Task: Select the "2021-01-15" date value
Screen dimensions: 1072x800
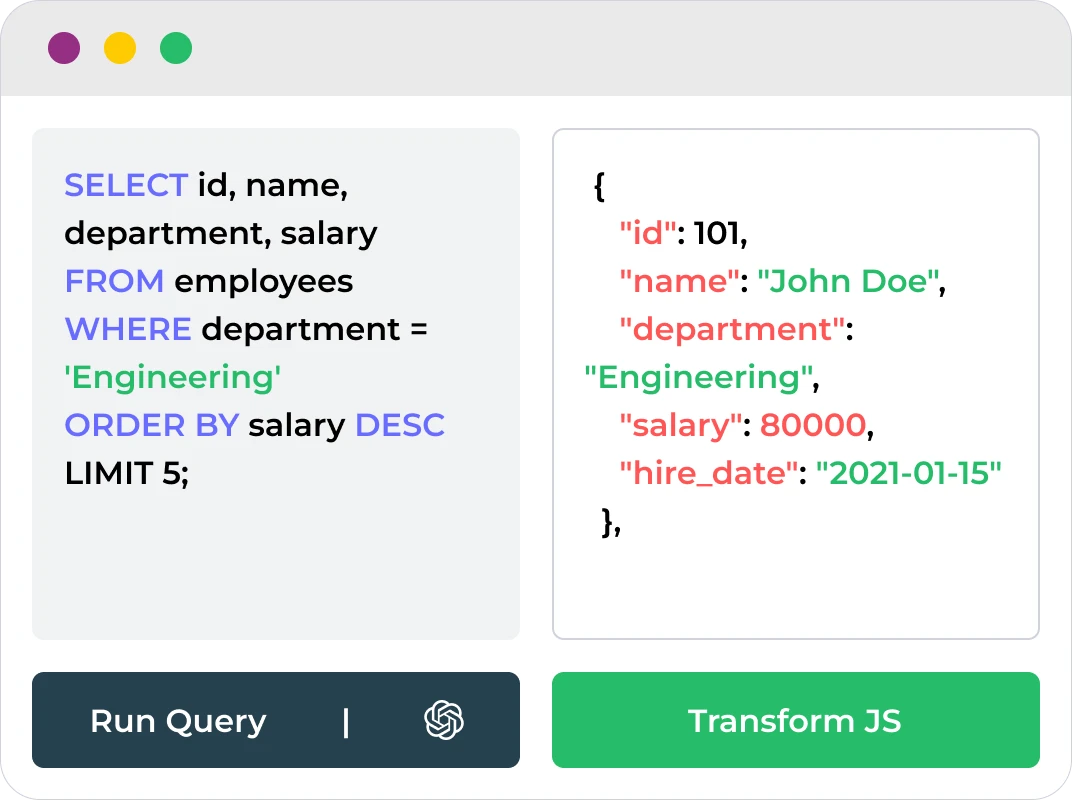Action: click(909, 473)
